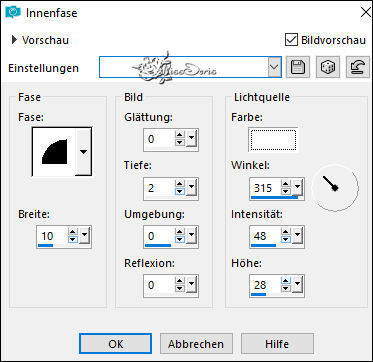Decrease the Breite value with down arrow
This screenshot has height=362, width=373.
73,240
